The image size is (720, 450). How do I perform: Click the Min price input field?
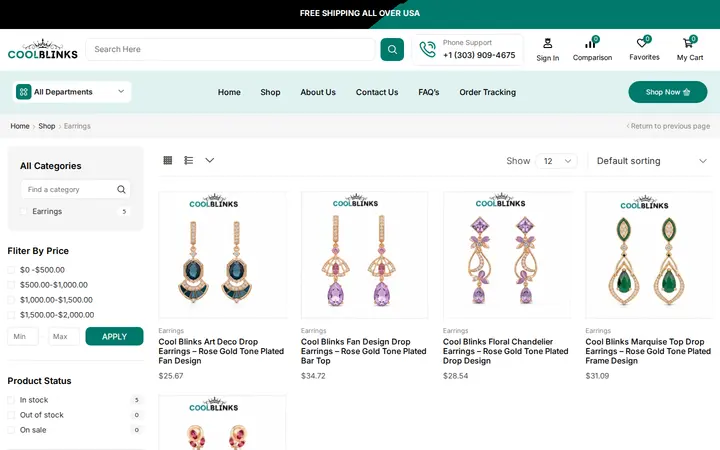(x=23, y=337)
